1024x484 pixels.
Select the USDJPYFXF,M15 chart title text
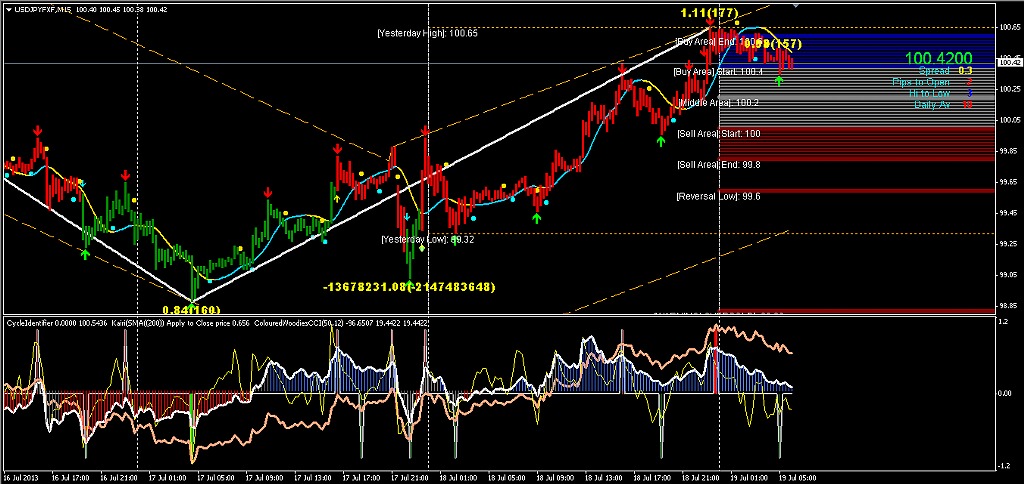[43, 8]
